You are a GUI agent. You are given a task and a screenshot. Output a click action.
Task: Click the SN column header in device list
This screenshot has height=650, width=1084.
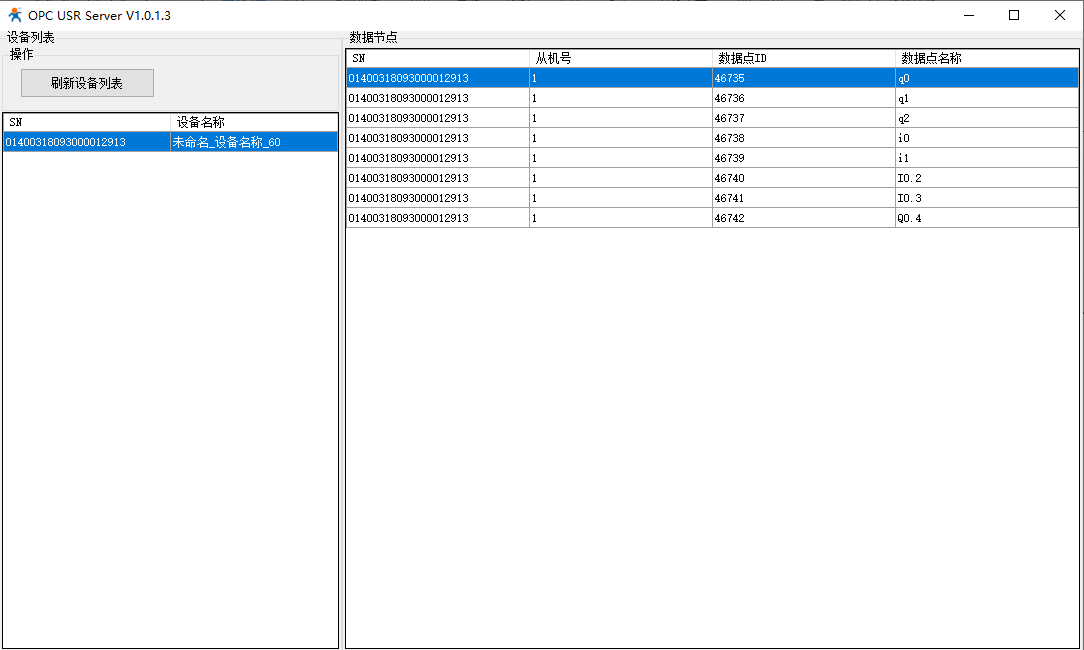(87, 122)
